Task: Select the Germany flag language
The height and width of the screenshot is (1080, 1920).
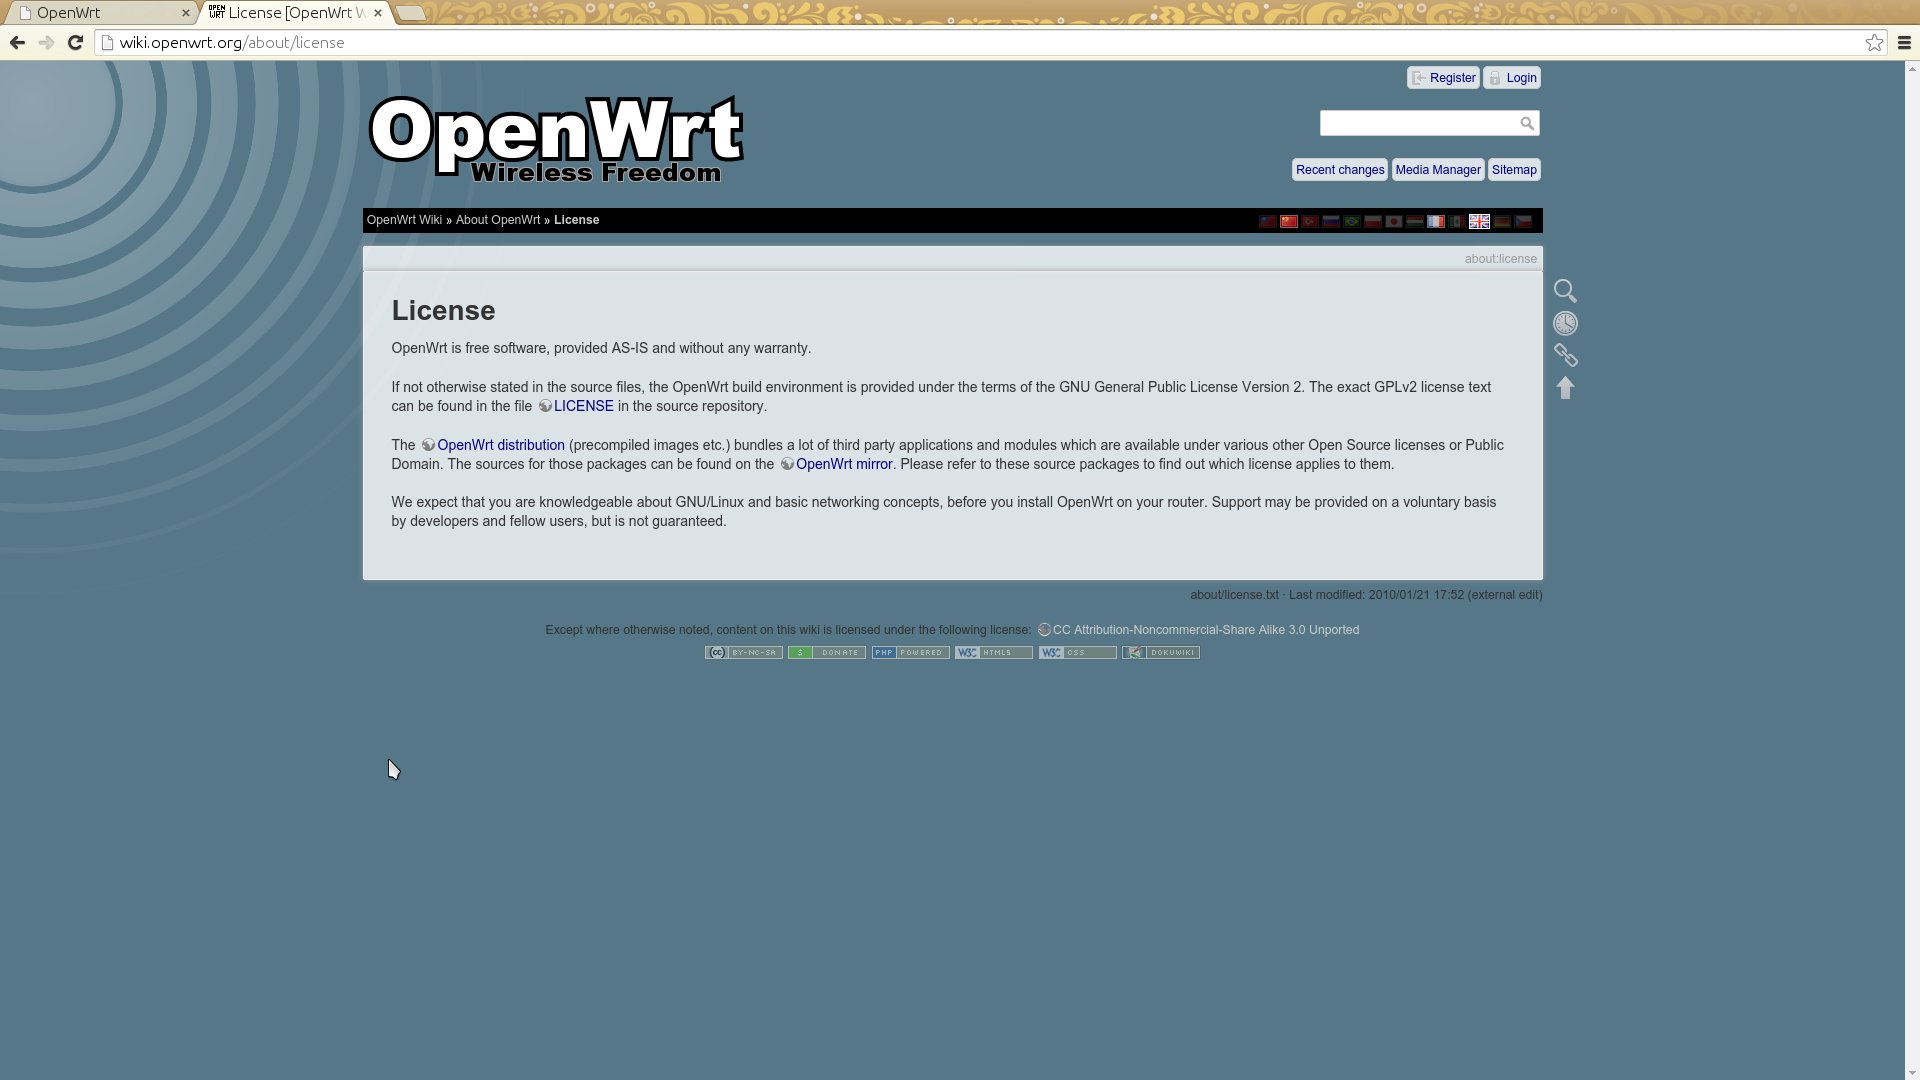Action: point(1502,221)
